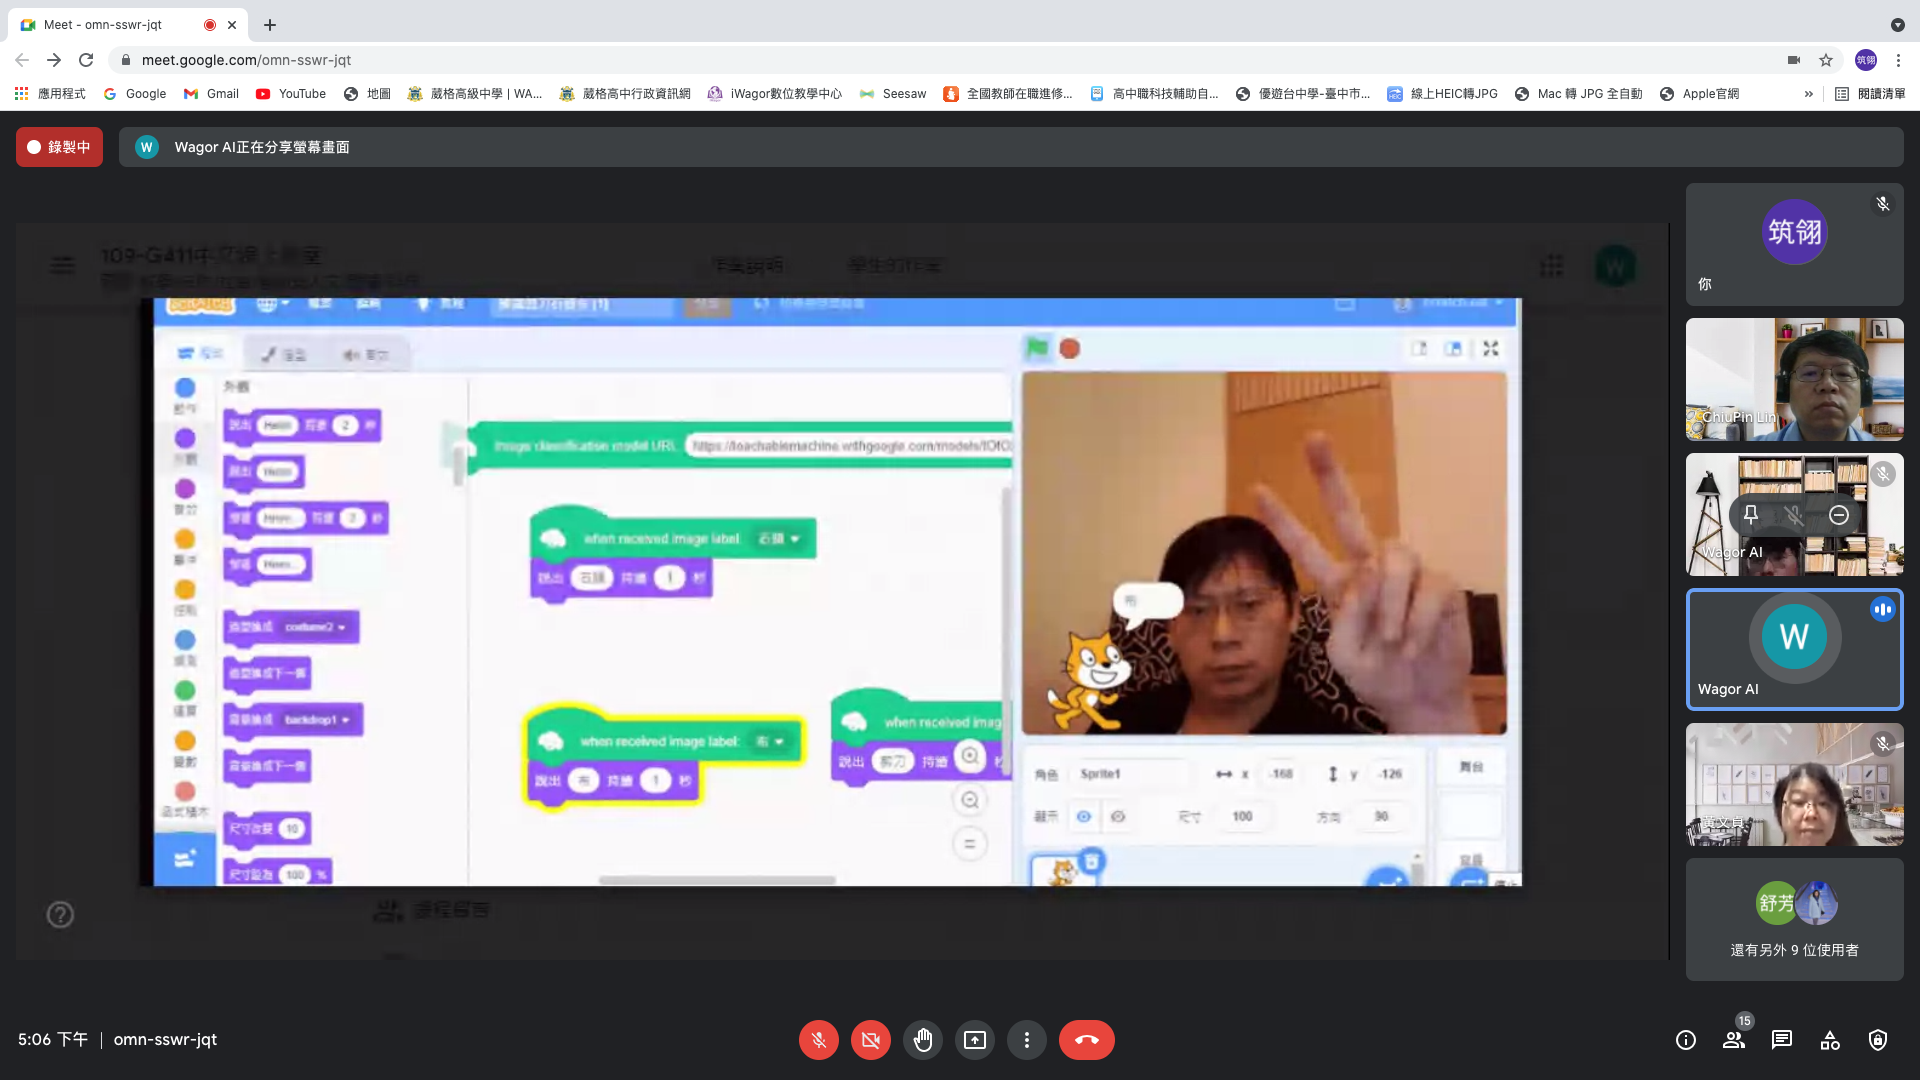Toggle the muted microphone button
This screenshot has width=1920, height=1080.
pyautogui.click(x=818, y=1040)
